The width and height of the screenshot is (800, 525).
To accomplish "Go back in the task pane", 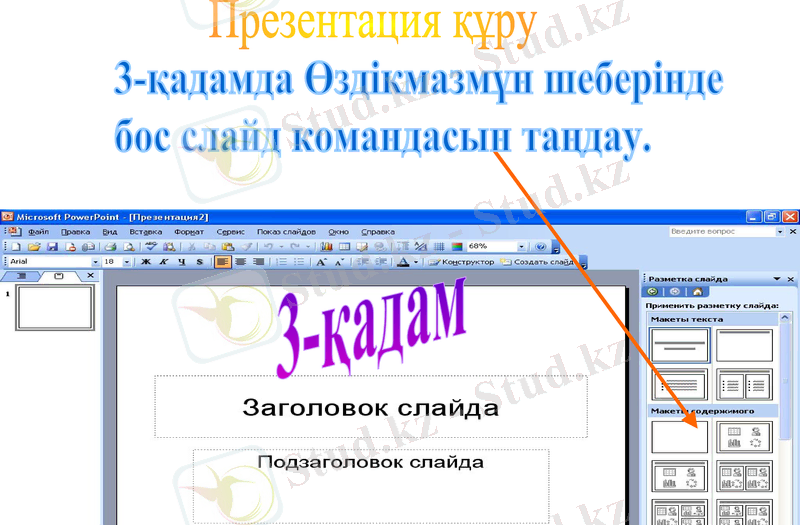I will click(653, 292).
